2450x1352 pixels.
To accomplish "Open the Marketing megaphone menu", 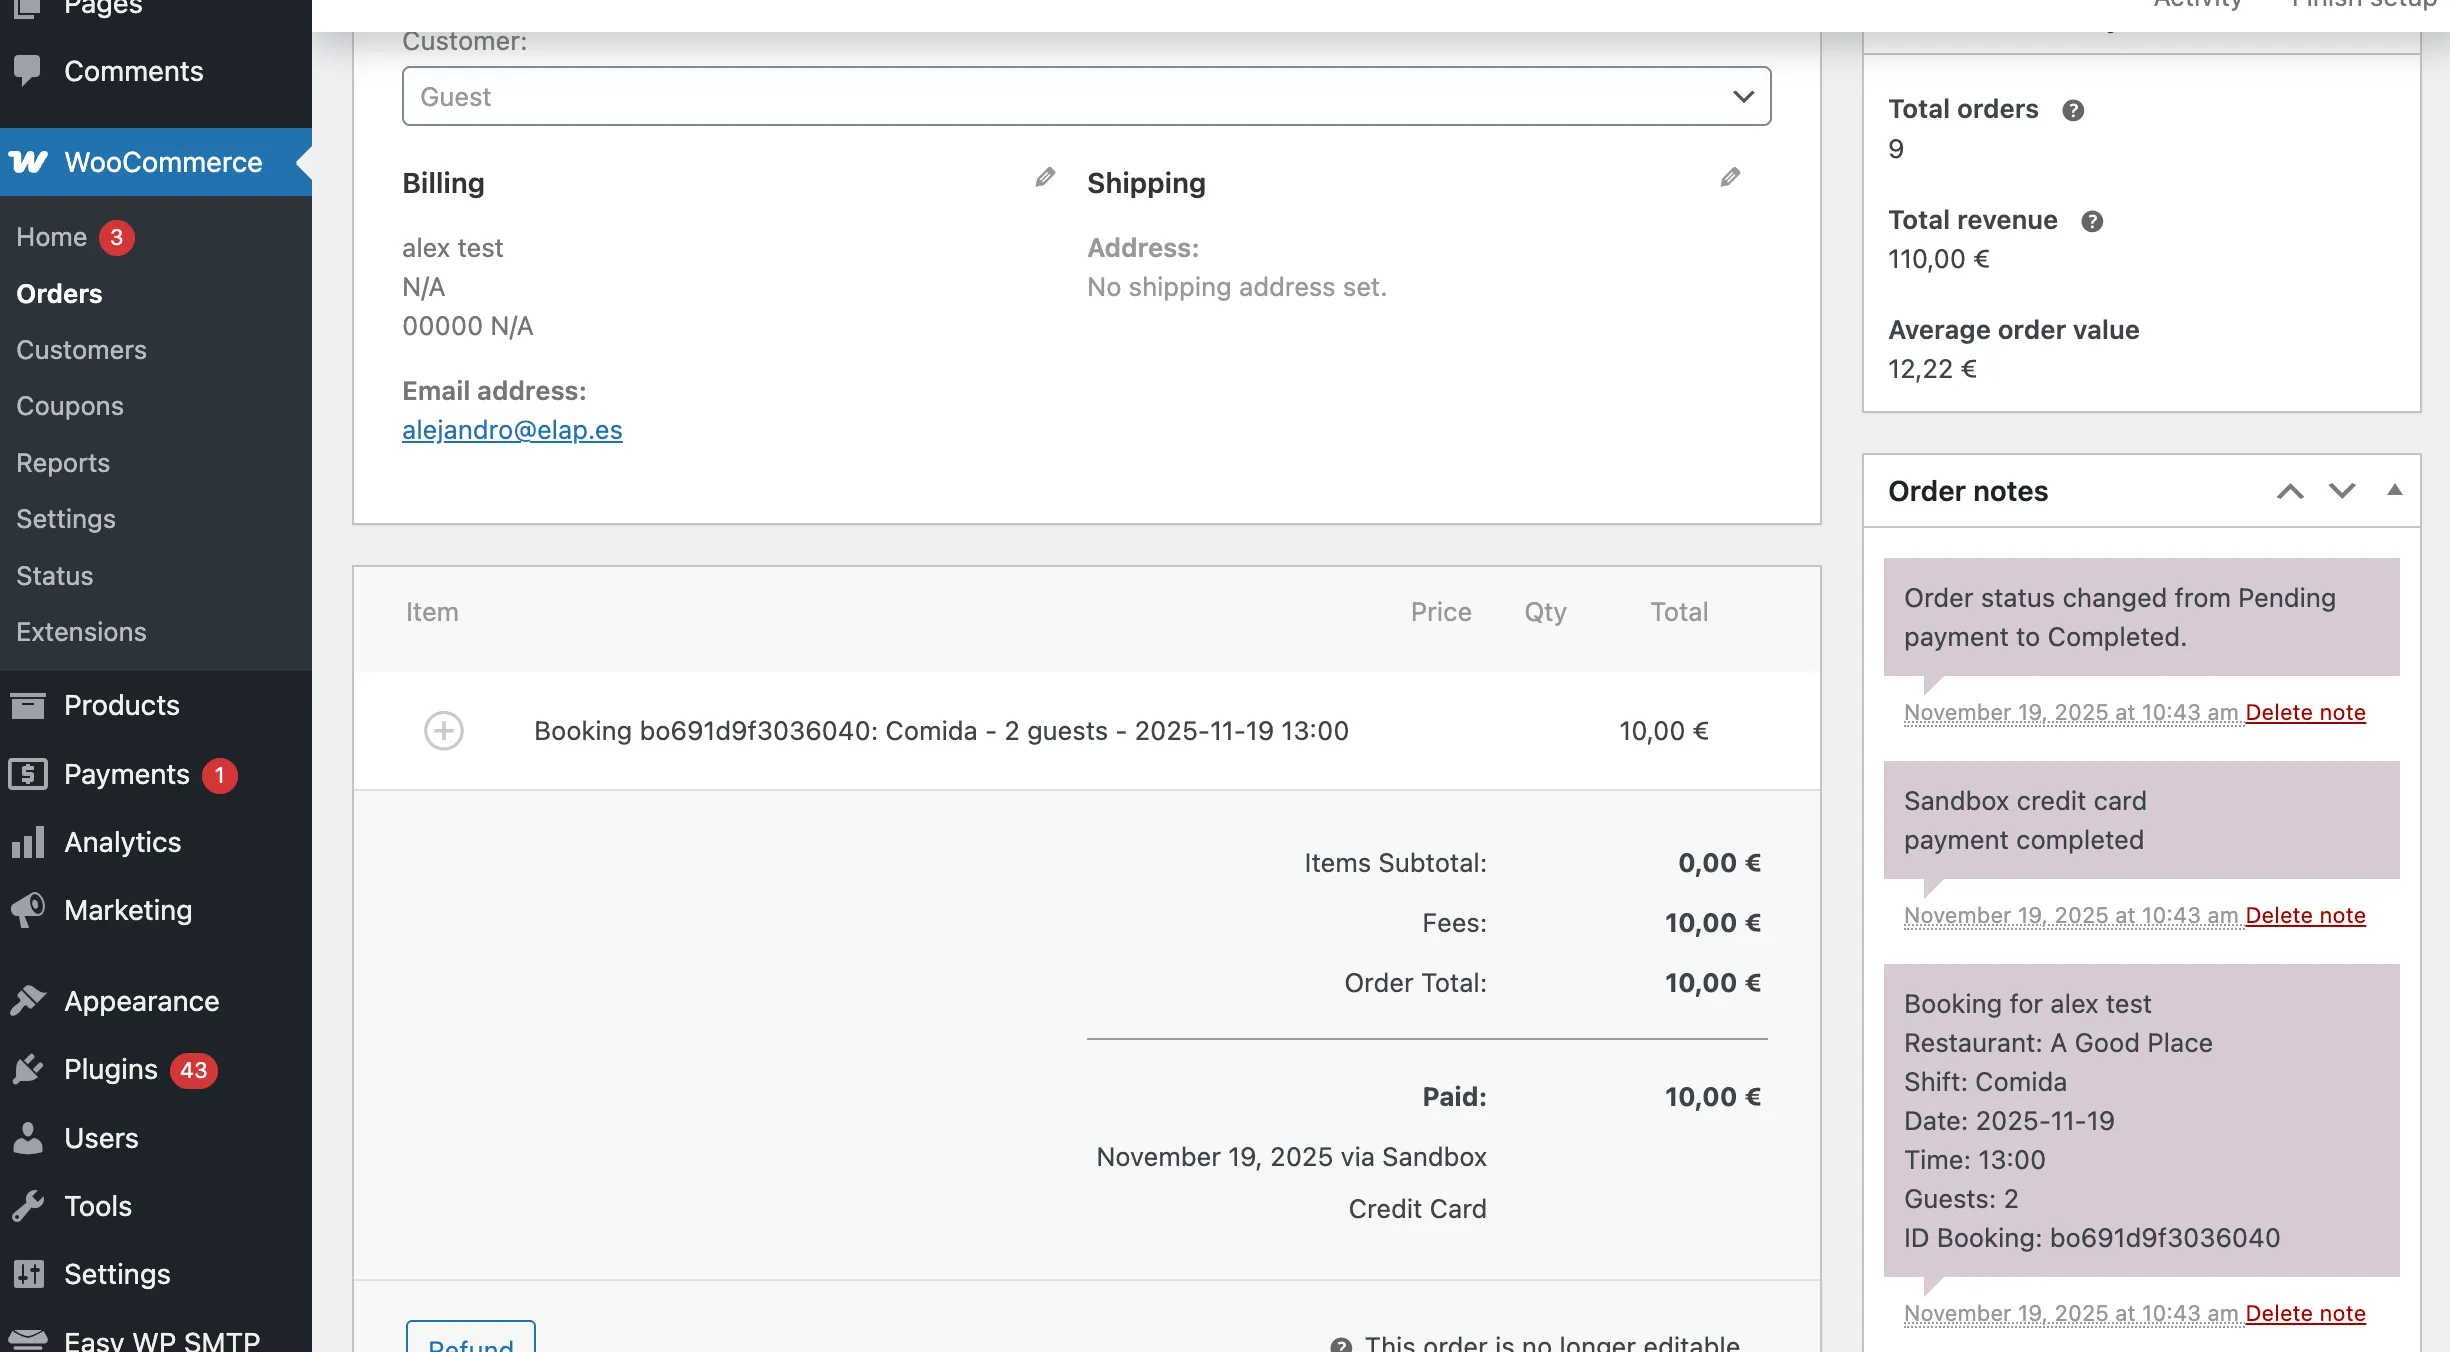I will coord(127,910).
